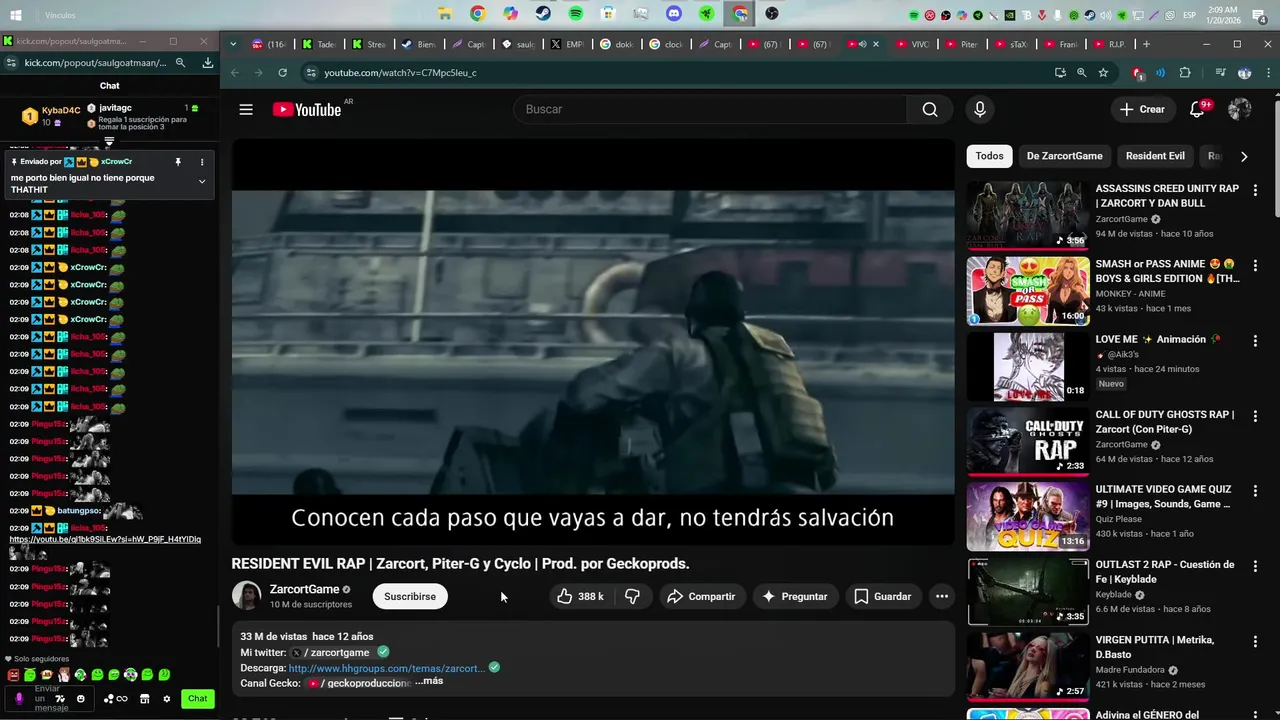This screenshot has width=1280, height=720.
Task: Bookmark this page with the star icon
Action: point(1103,73)
